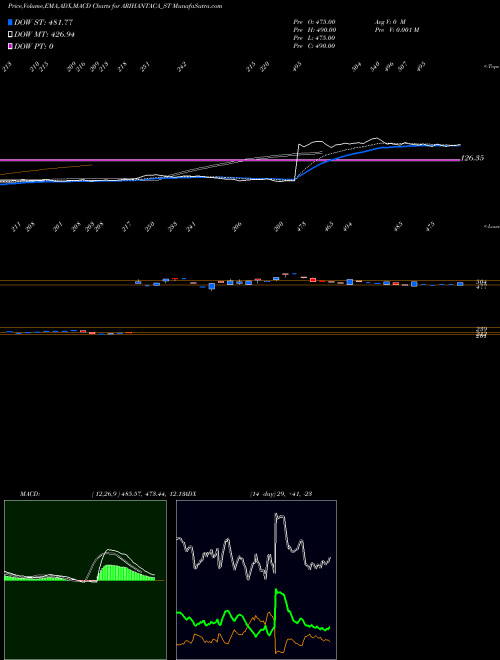Viewport: 500px width, 660px height.
Task: Click the 'MACD:' panel heading
Action: pos(30,494)
